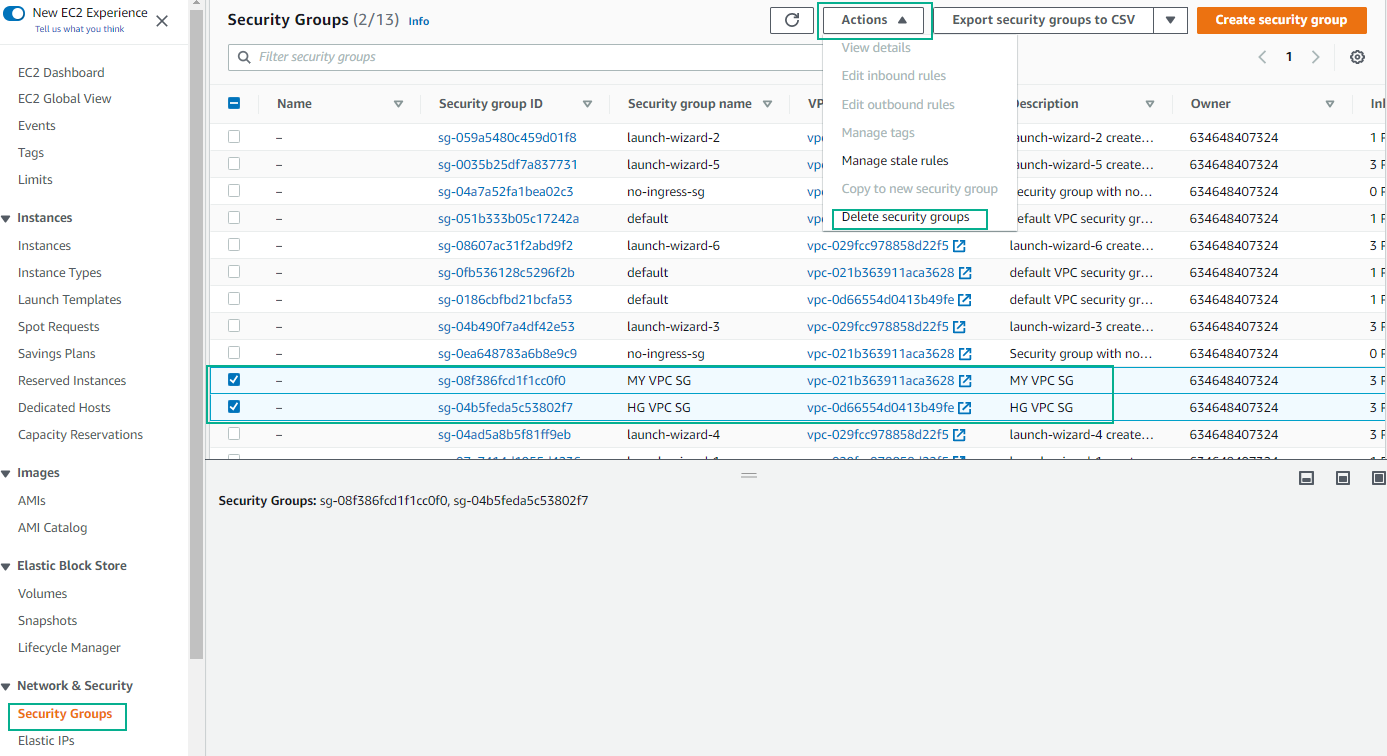This screenshot has width=1387, height=756.
Task: Click Create security group button
Action: tap(1281, 20)
